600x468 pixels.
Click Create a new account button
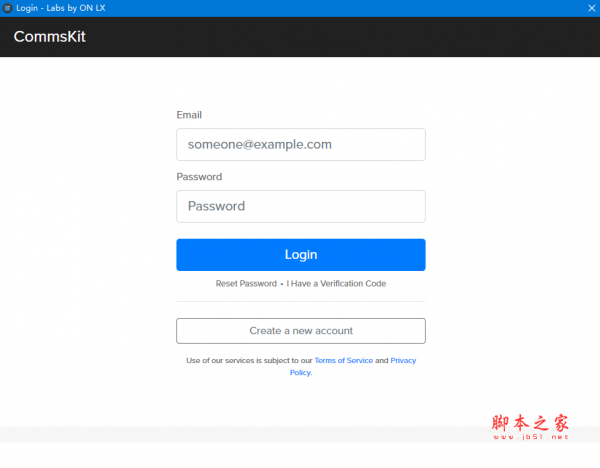[301, 331]
